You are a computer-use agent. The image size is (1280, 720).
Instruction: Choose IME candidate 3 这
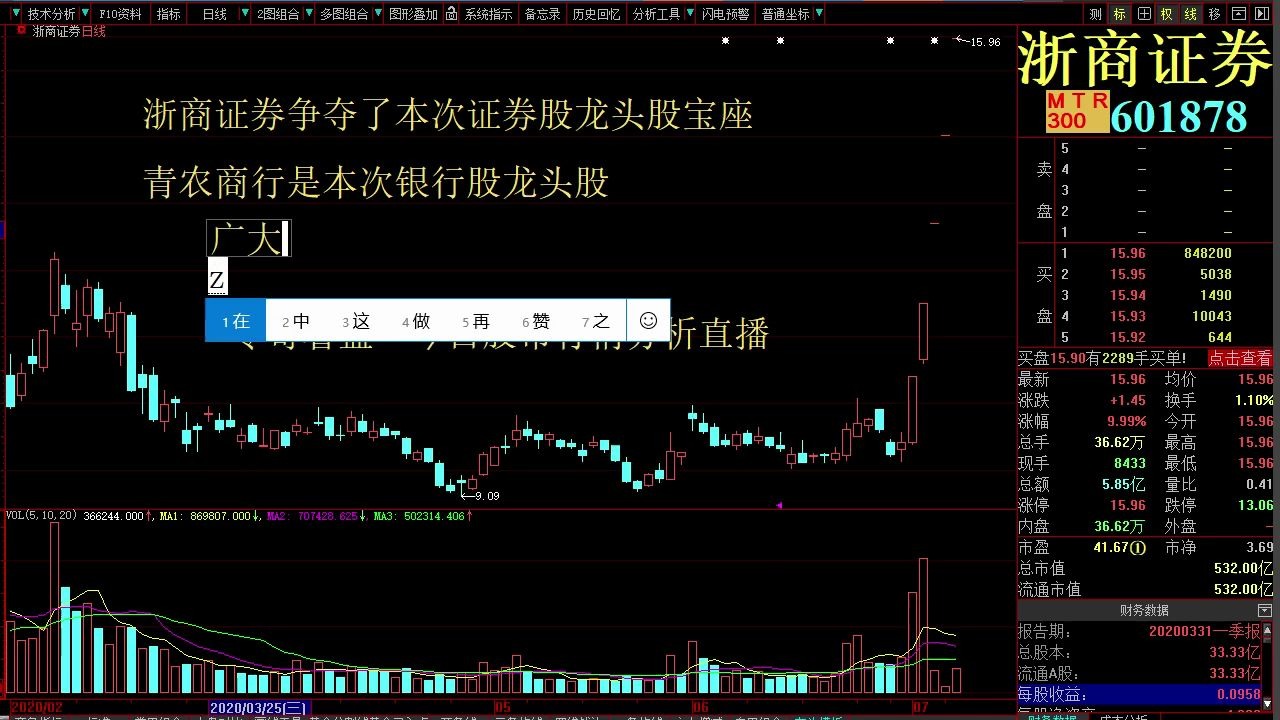(x=356, y=321)
